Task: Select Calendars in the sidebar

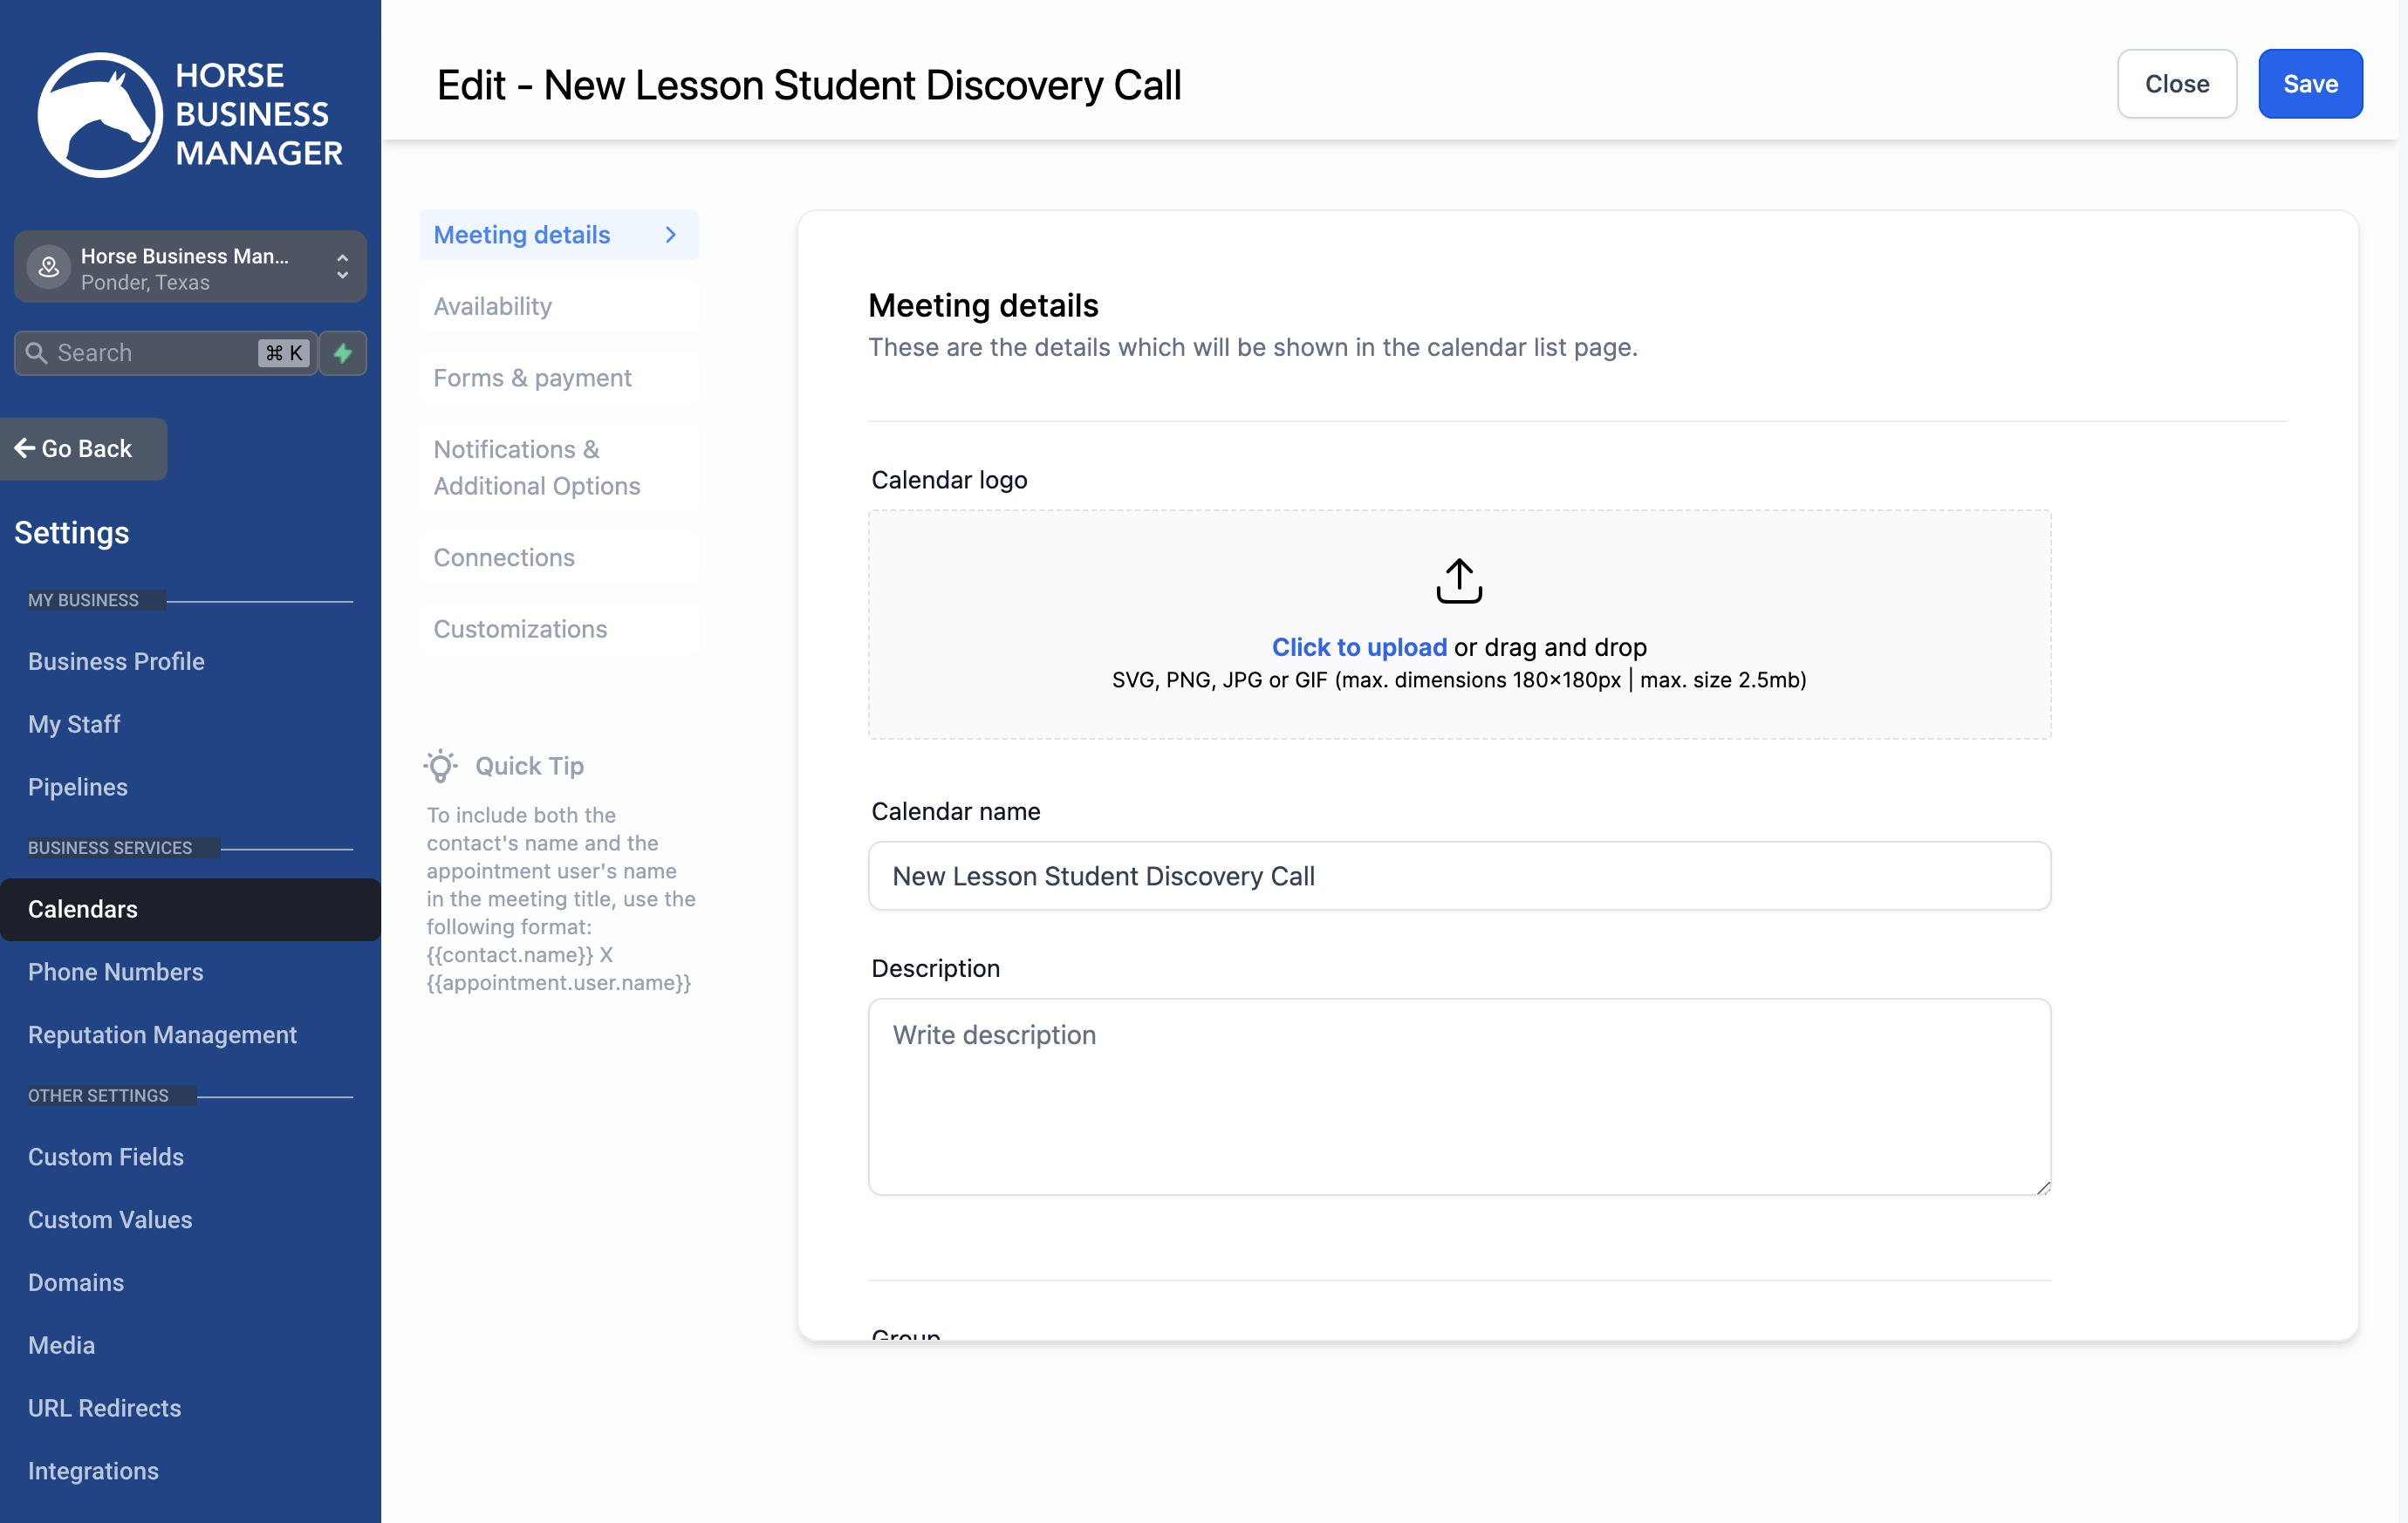Action: tap(190, 909)
